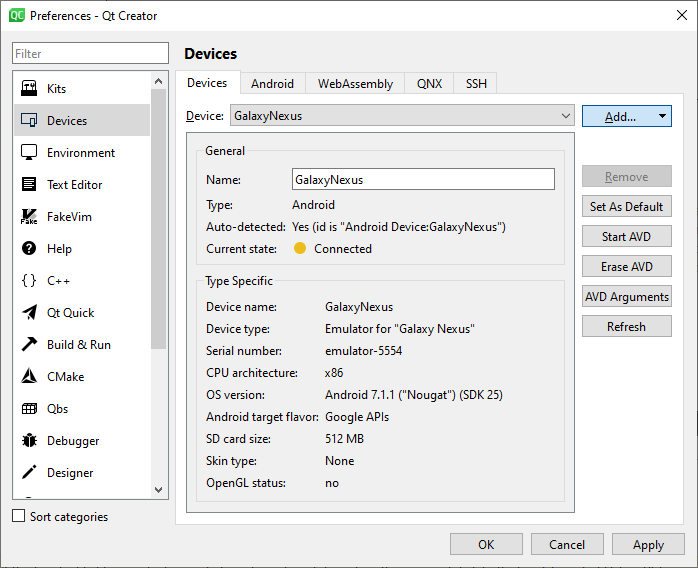698x568 pixels.
Task: Click the Apply button
Action: [x=648, y=544]
